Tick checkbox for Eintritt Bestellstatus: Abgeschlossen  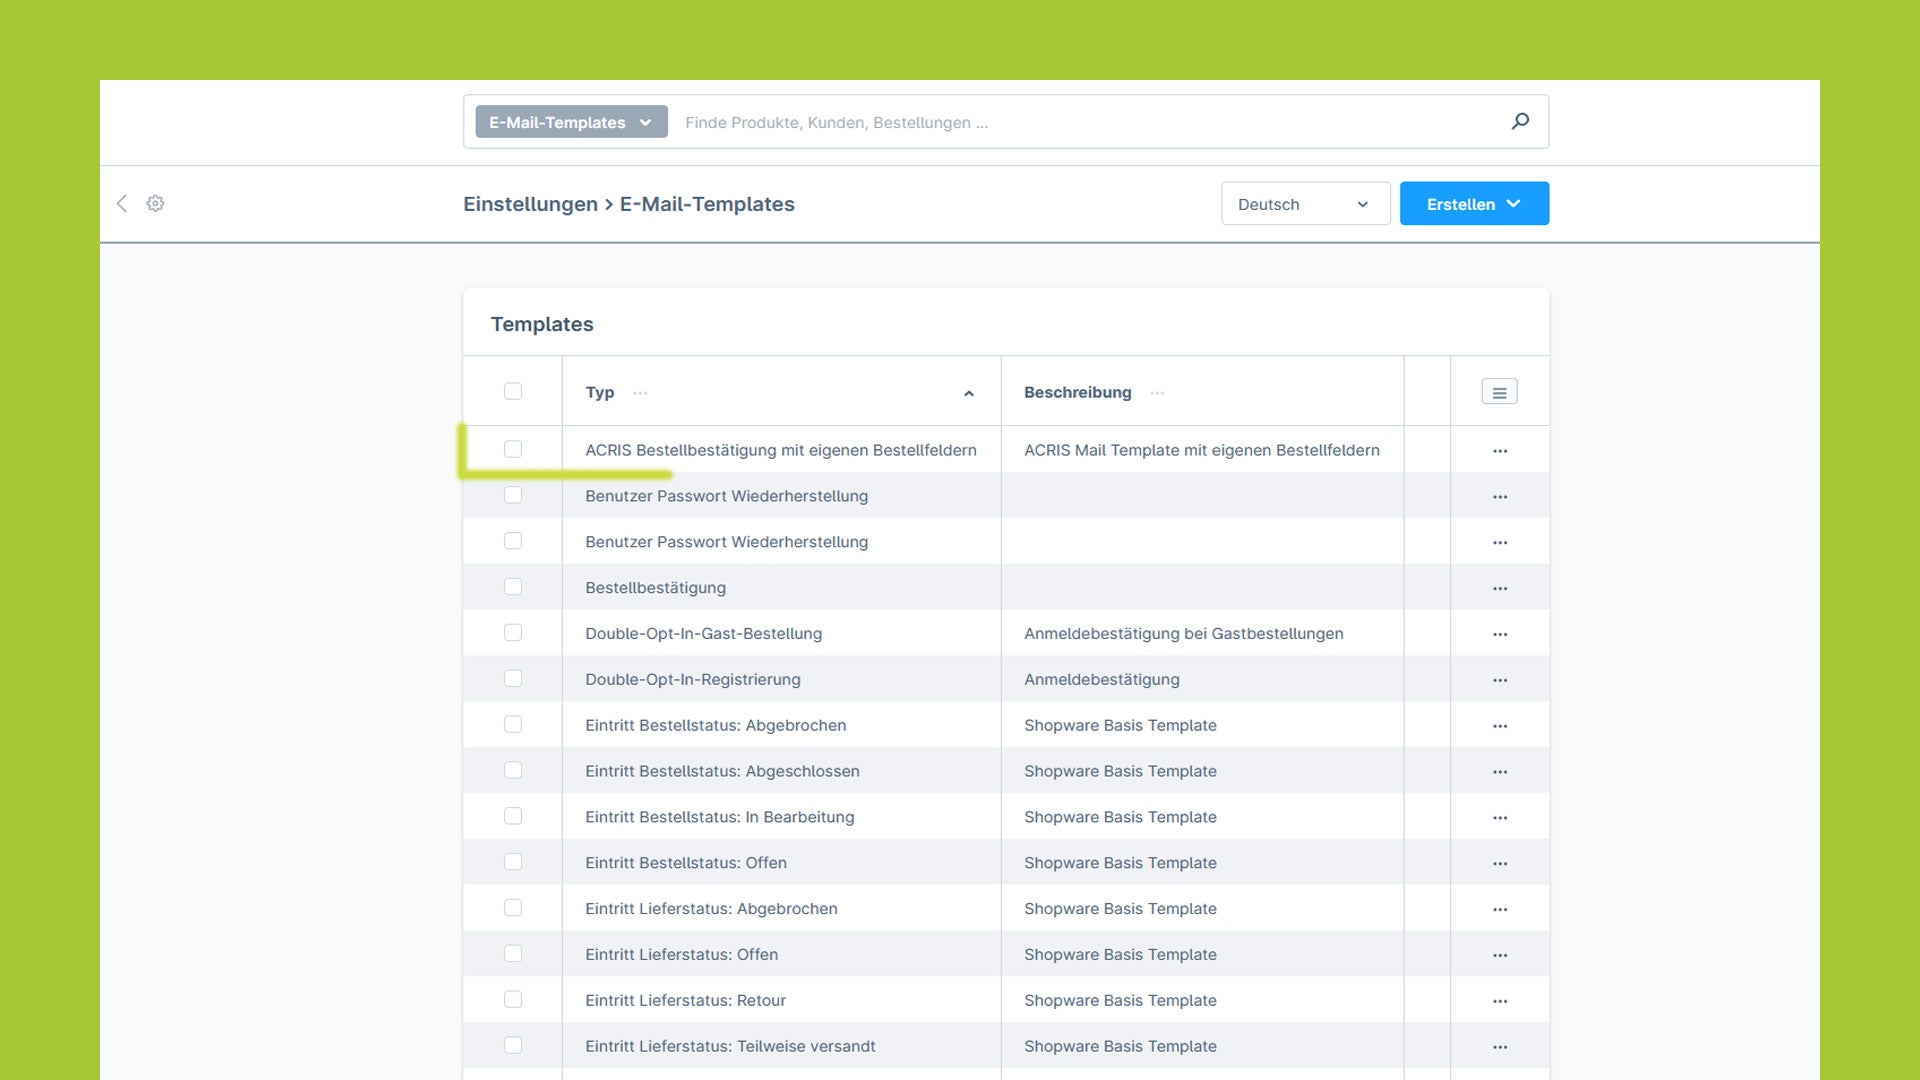(x=513, y=770)
